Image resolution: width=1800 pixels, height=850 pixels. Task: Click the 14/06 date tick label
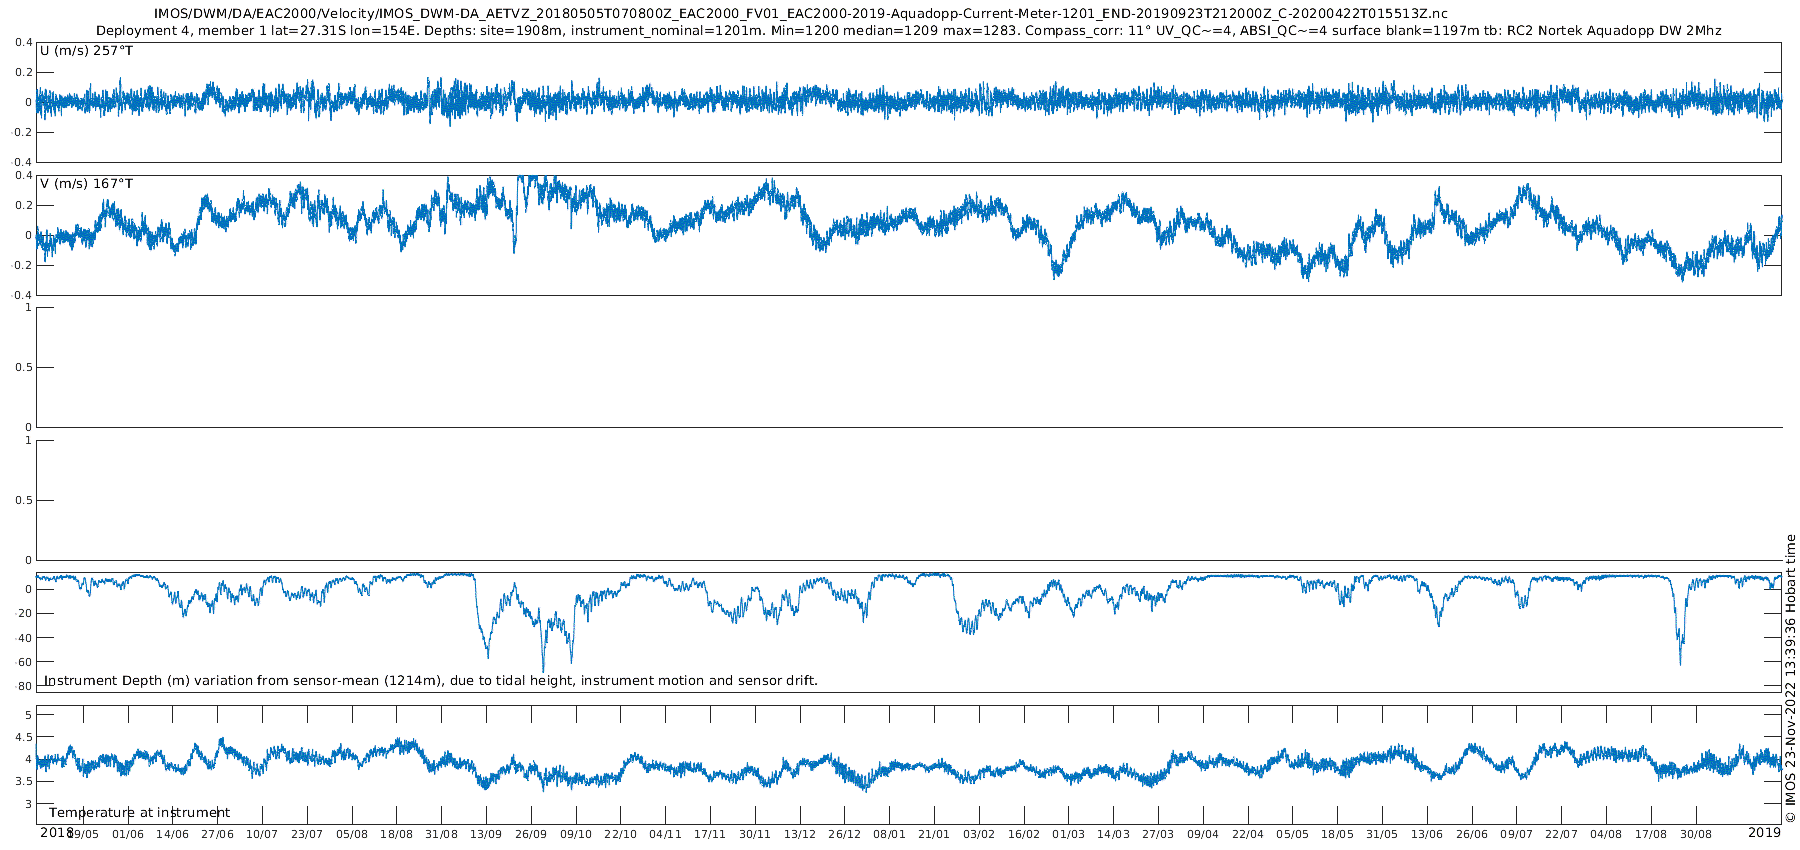coord(173,834)
